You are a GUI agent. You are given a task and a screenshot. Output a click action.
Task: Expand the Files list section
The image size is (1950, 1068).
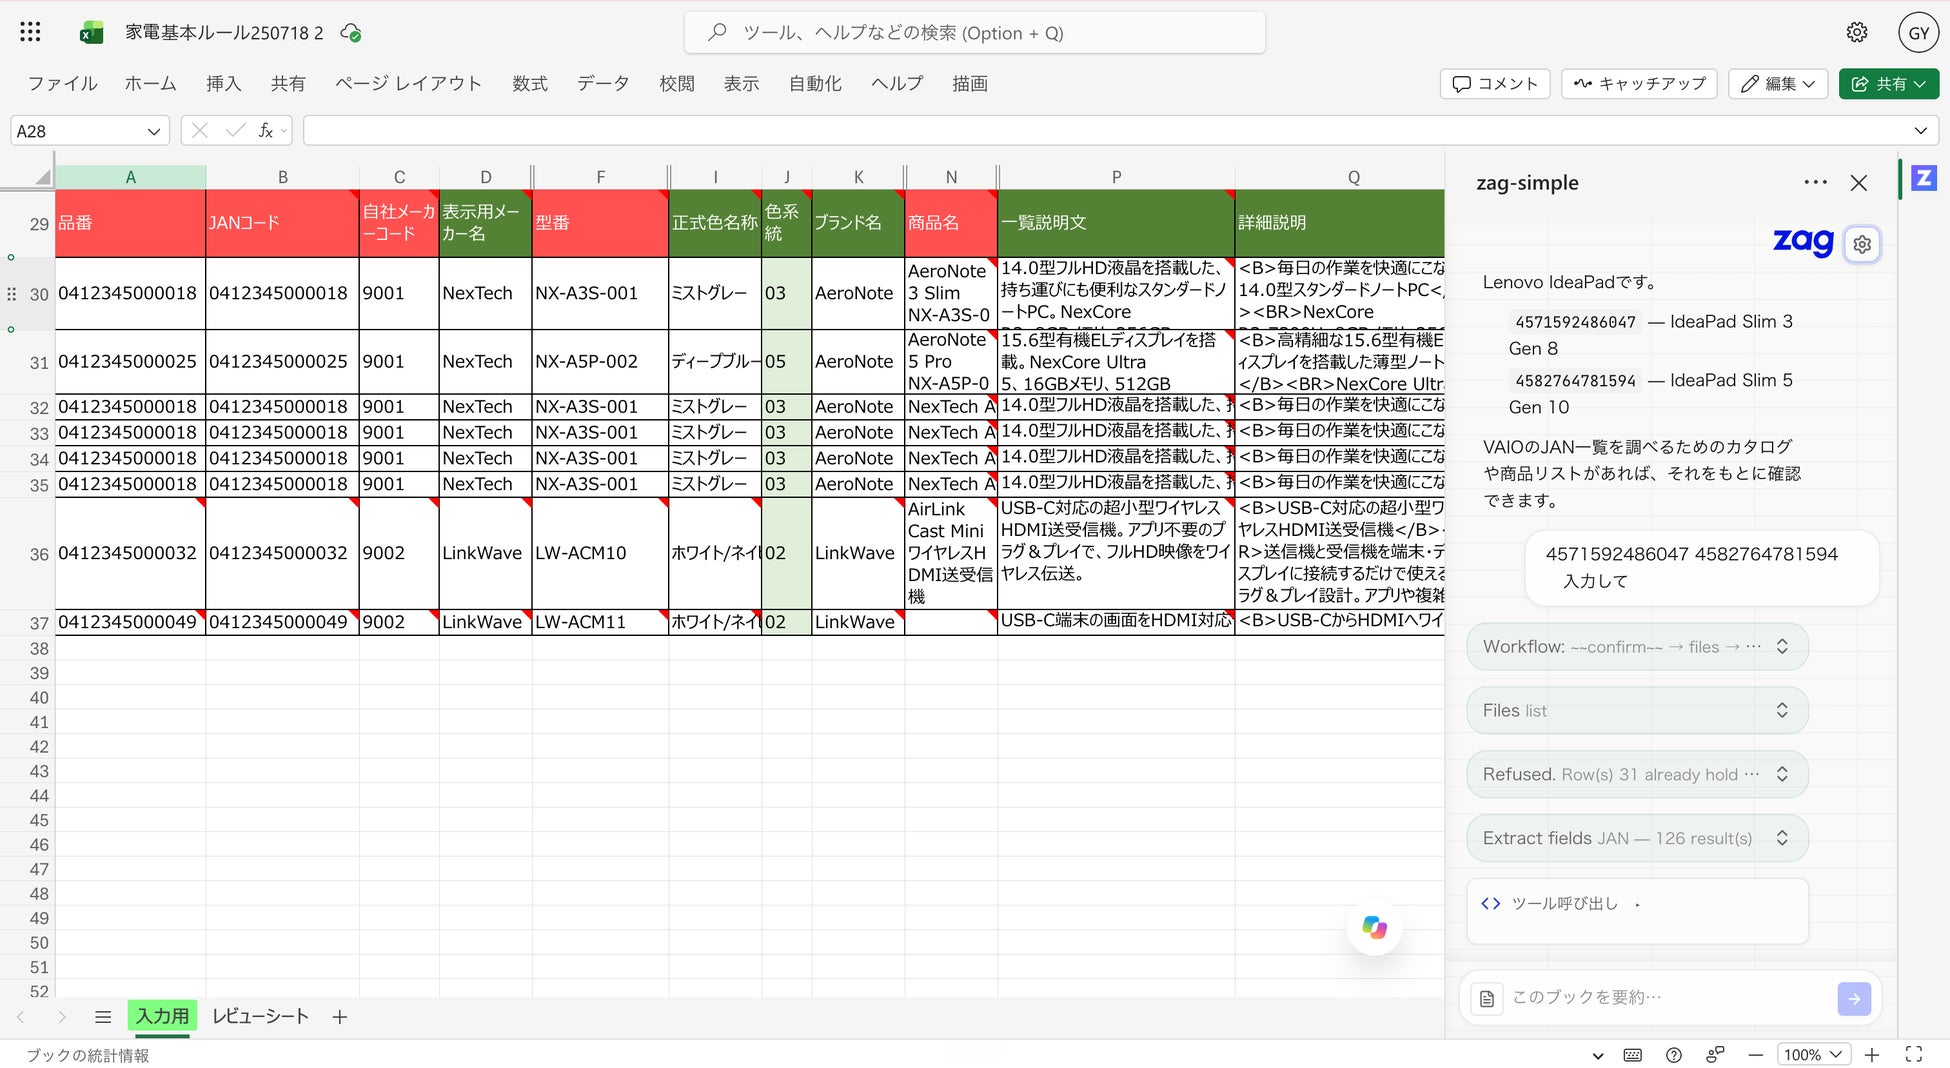[x=1637, y=711]
